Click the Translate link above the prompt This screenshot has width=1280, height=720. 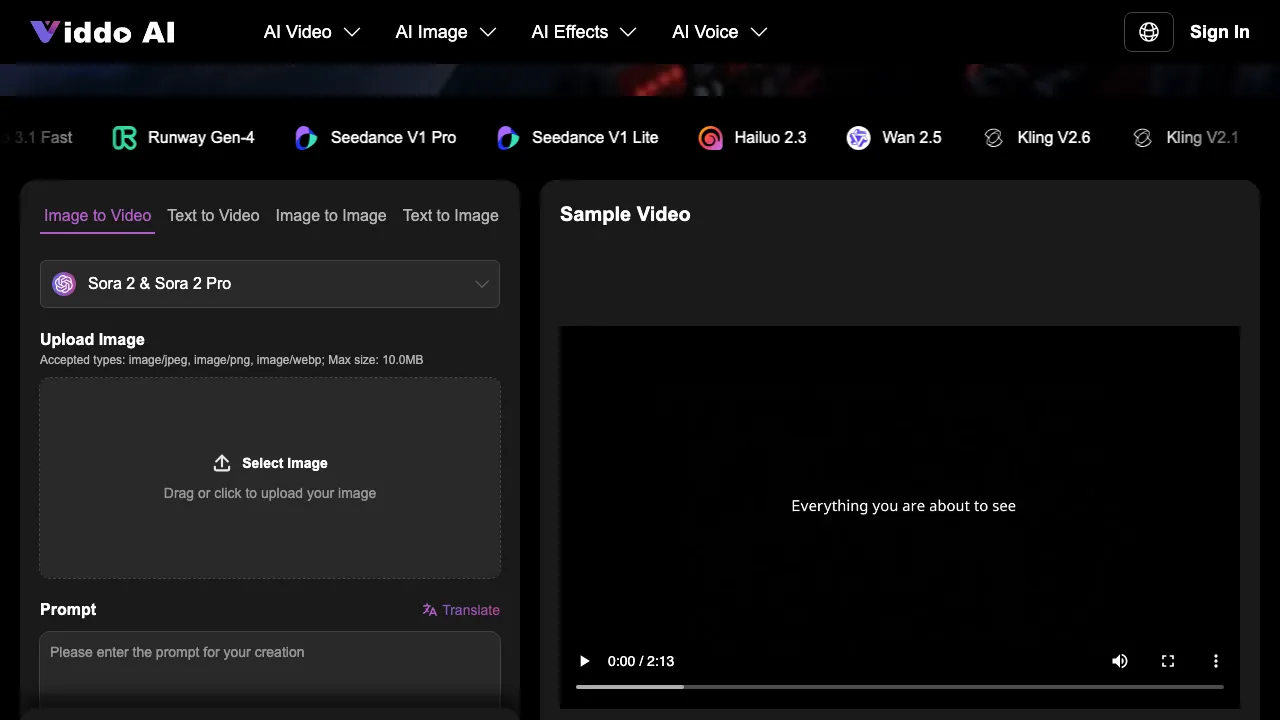[x=461, y=610]
